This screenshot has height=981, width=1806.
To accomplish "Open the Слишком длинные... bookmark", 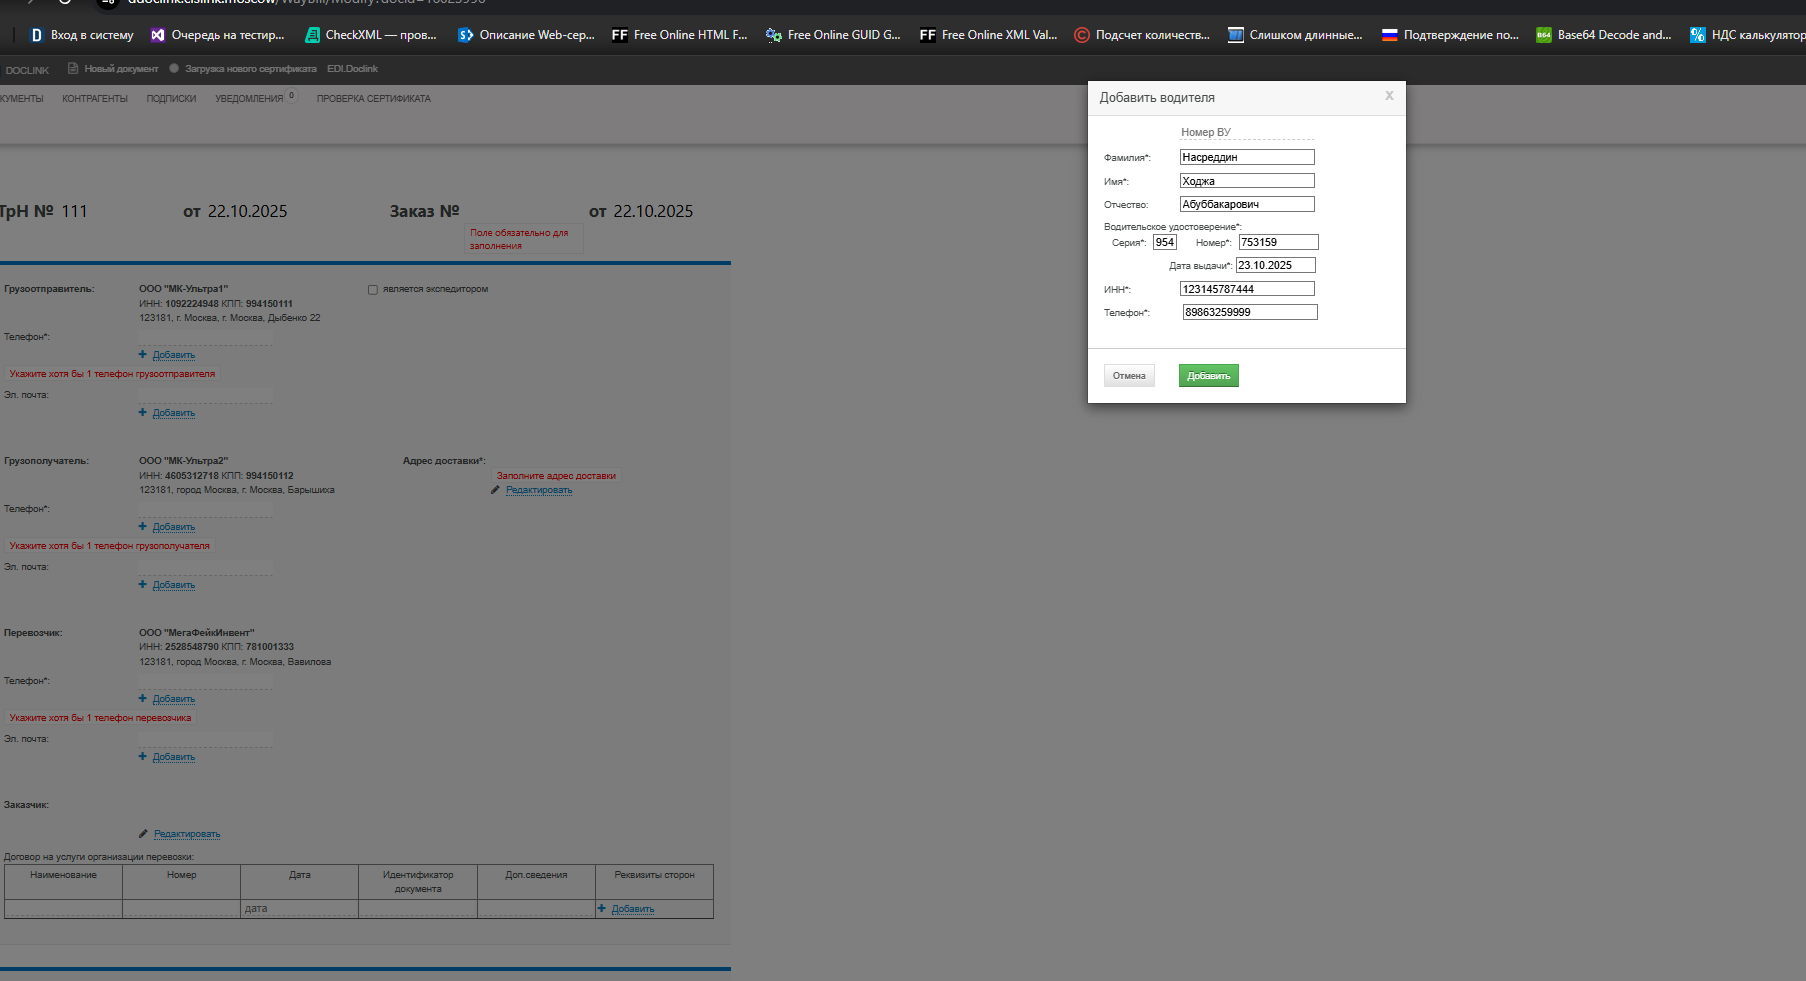I will [x=1295, y=35].
